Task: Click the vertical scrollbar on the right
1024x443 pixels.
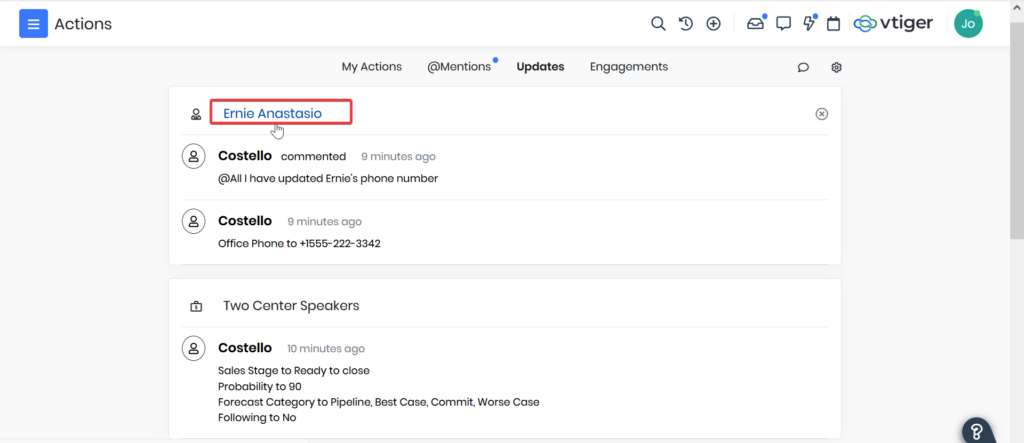Action: coord(1016,150)
